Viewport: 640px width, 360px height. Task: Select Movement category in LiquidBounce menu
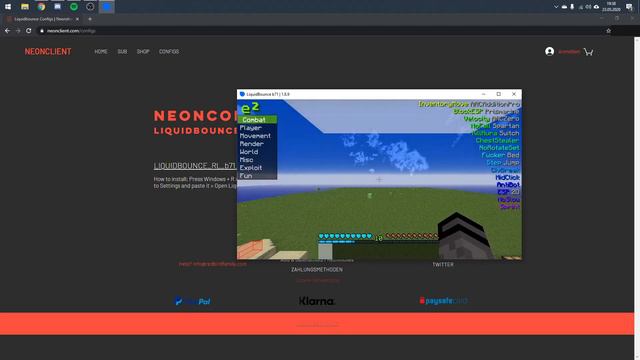coord(258,136)
